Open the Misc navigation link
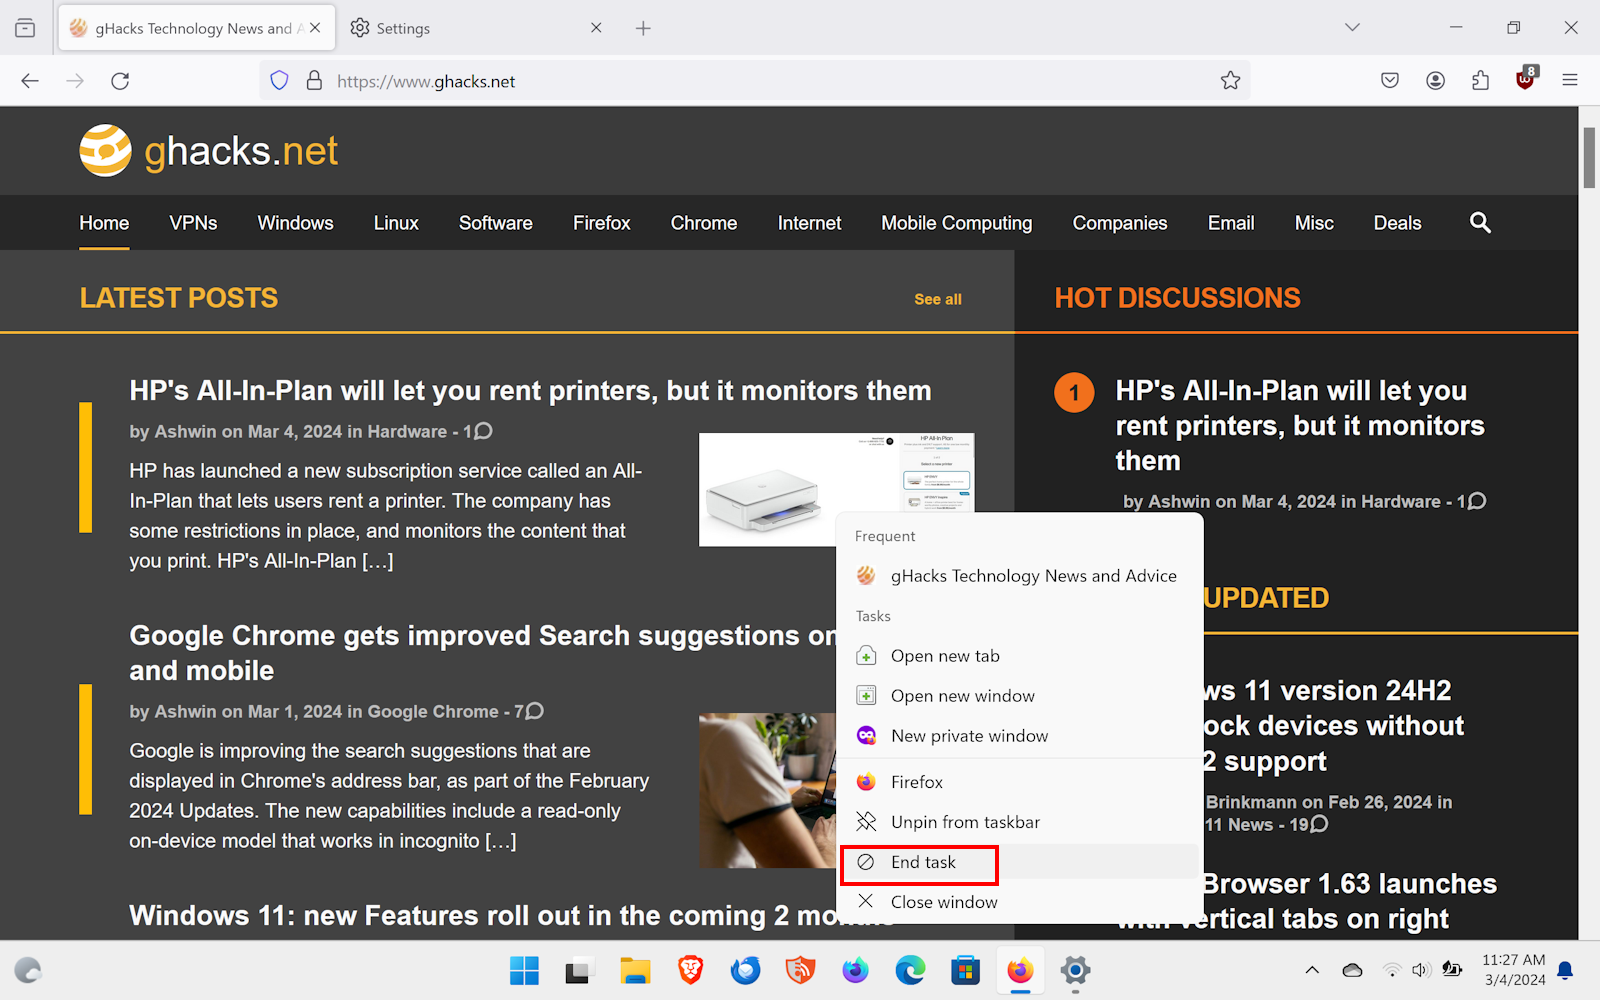Screen dimensions: 1600x1000 [1314, 223]
